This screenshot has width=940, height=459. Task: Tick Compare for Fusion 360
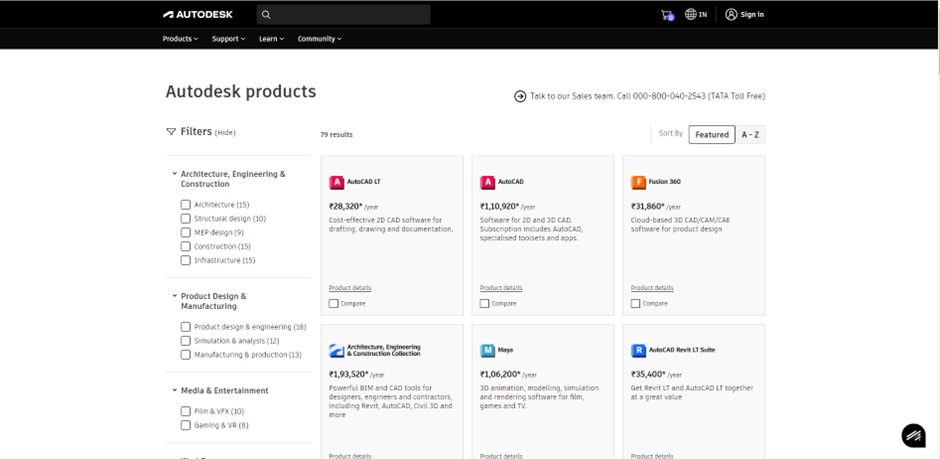[x=635, y=304]
